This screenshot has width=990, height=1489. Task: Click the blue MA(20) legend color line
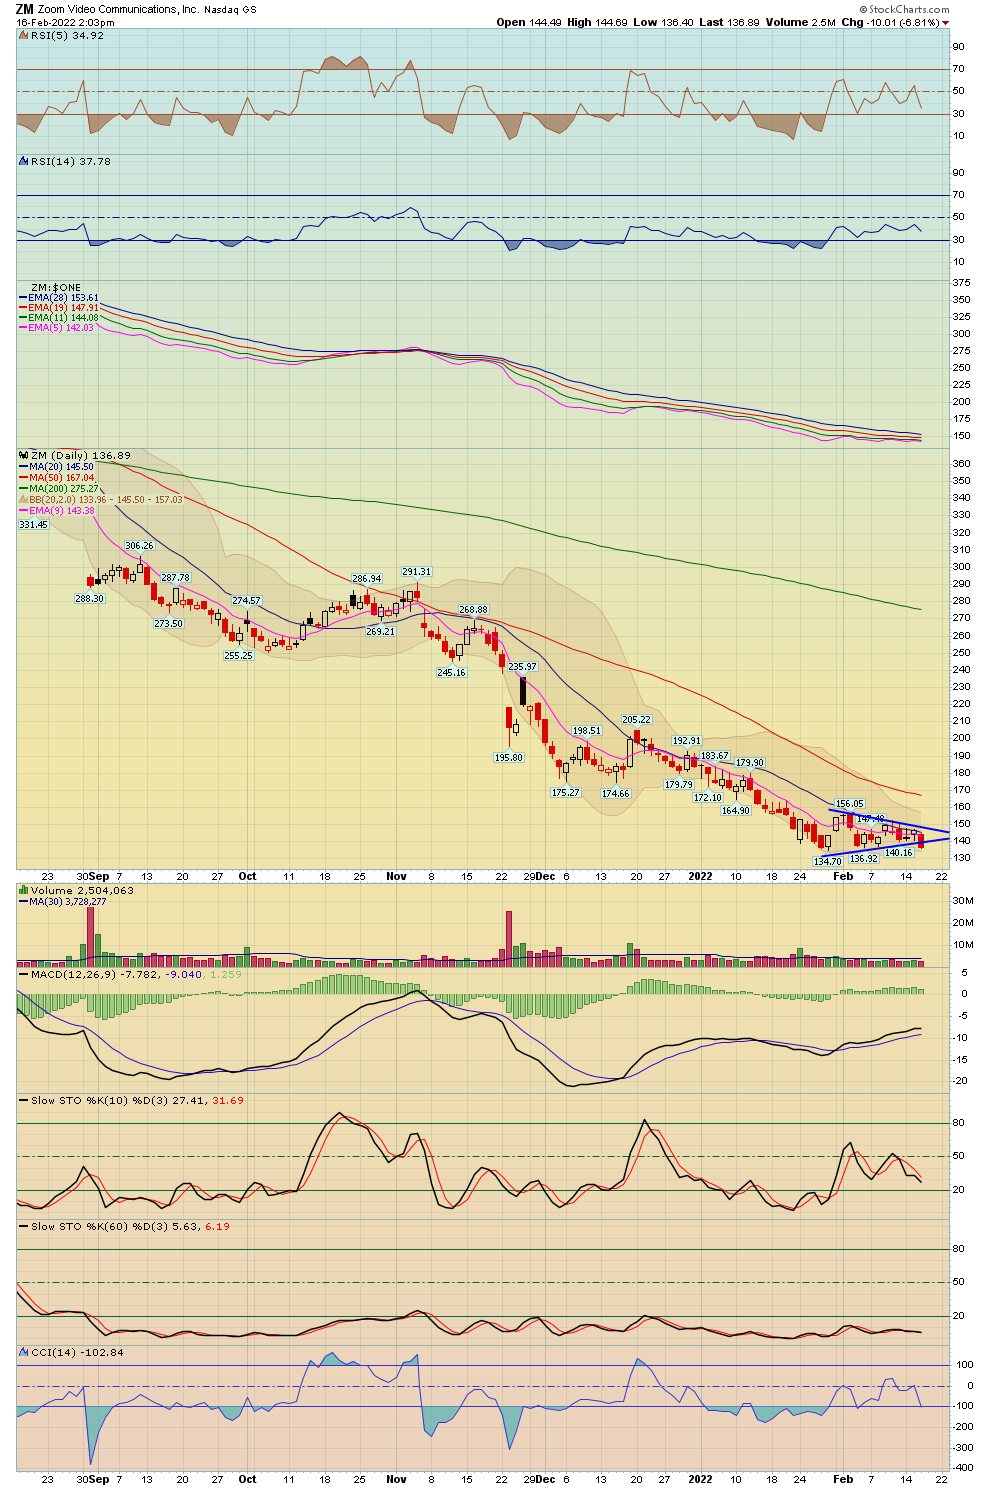pyautogui.click(x=23, y=467)
